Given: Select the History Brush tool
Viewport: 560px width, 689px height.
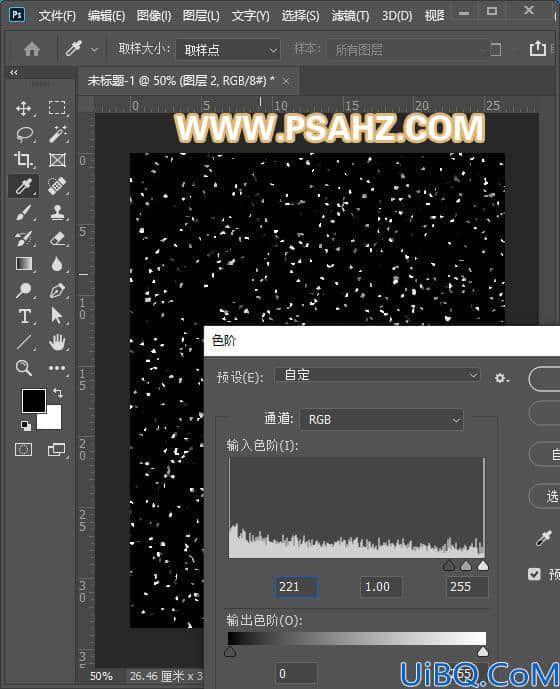Looking at the screenshot, I should [23, 239].
